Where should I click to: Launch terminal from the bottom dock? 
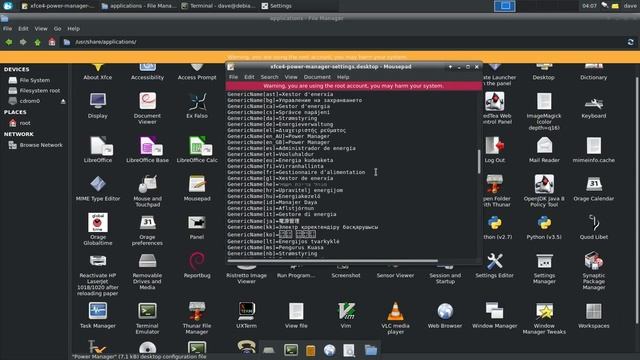tap(291, 350)
